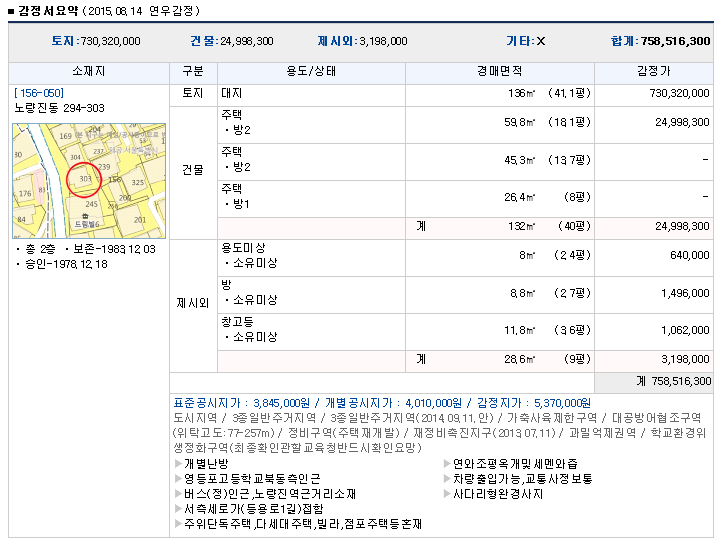Viewport: 720px width, 547px height.
Task: Select the 26.4㎡ (8평) area cell
Action: (x=500, y=199)
